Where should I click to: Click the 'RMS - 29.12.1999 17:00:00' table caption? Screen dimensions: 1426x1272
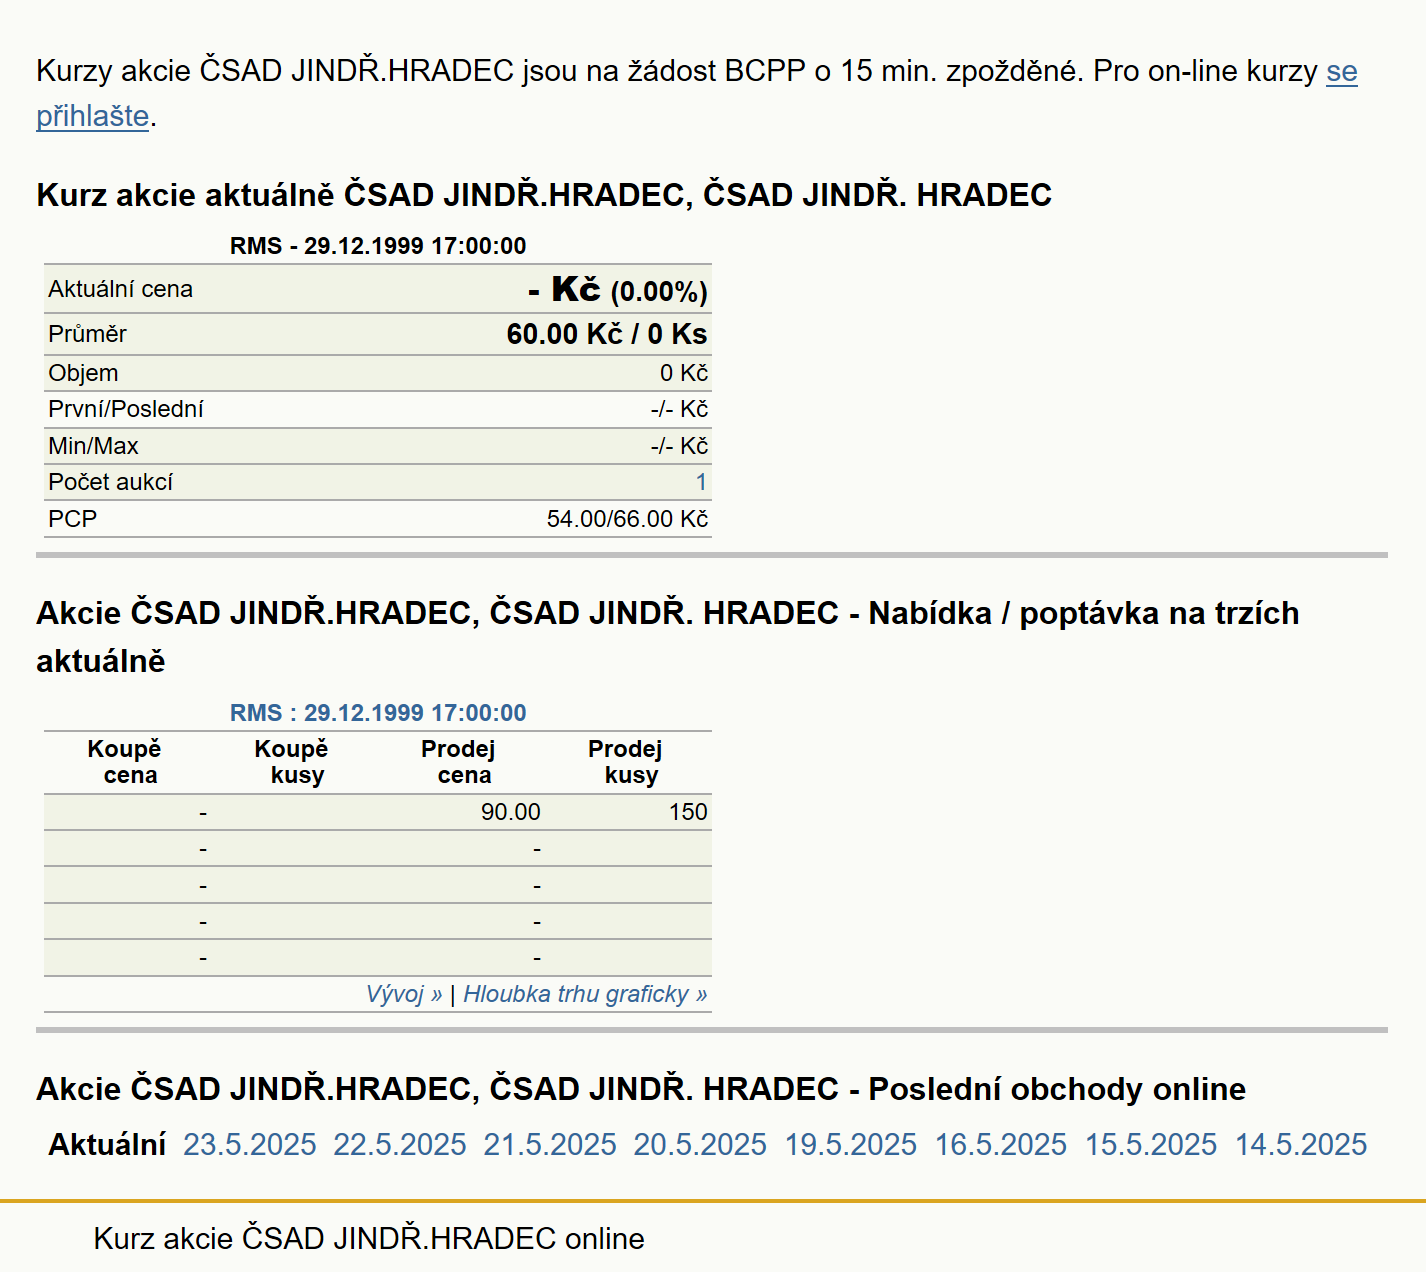click(x=378, y=246)
